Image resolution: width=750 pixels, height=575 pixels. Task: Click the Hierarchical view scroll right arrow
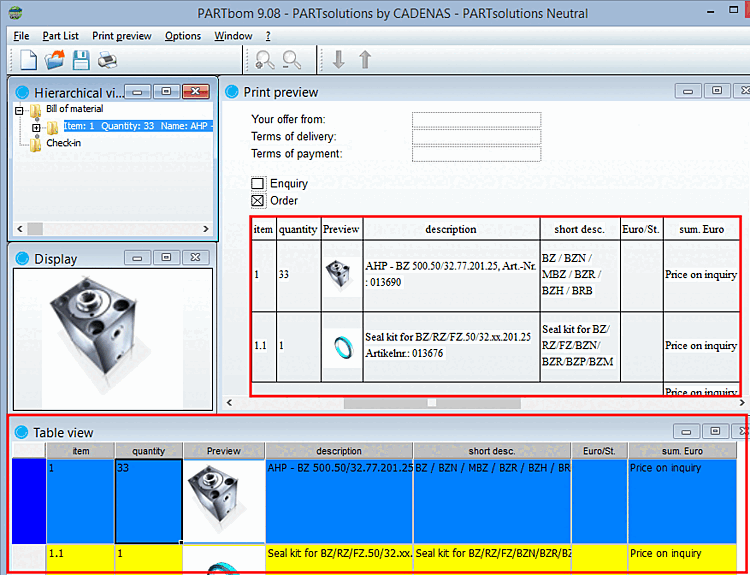click(x=206, y=229)
